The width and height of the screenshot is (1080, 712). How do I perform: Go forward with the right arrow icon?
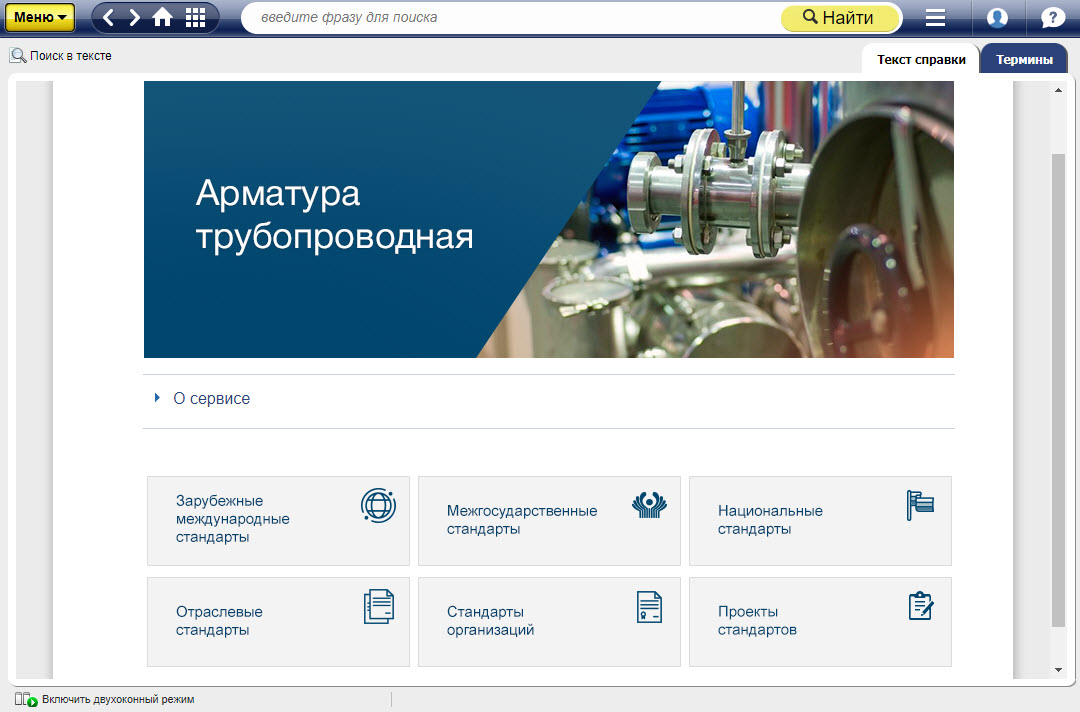point(134,17)
